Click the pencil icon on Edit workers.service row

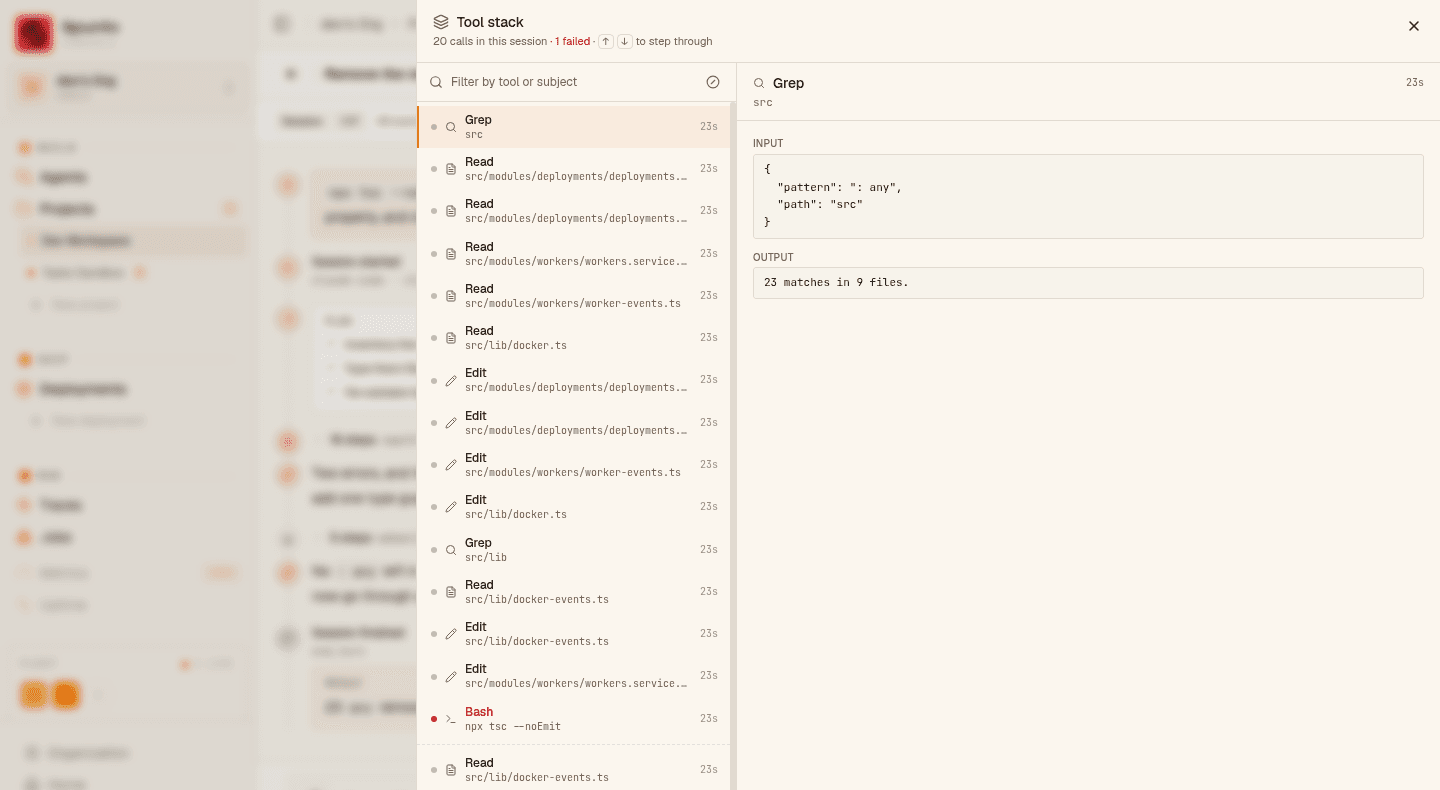pyautogui.click(x=451, y=677)
